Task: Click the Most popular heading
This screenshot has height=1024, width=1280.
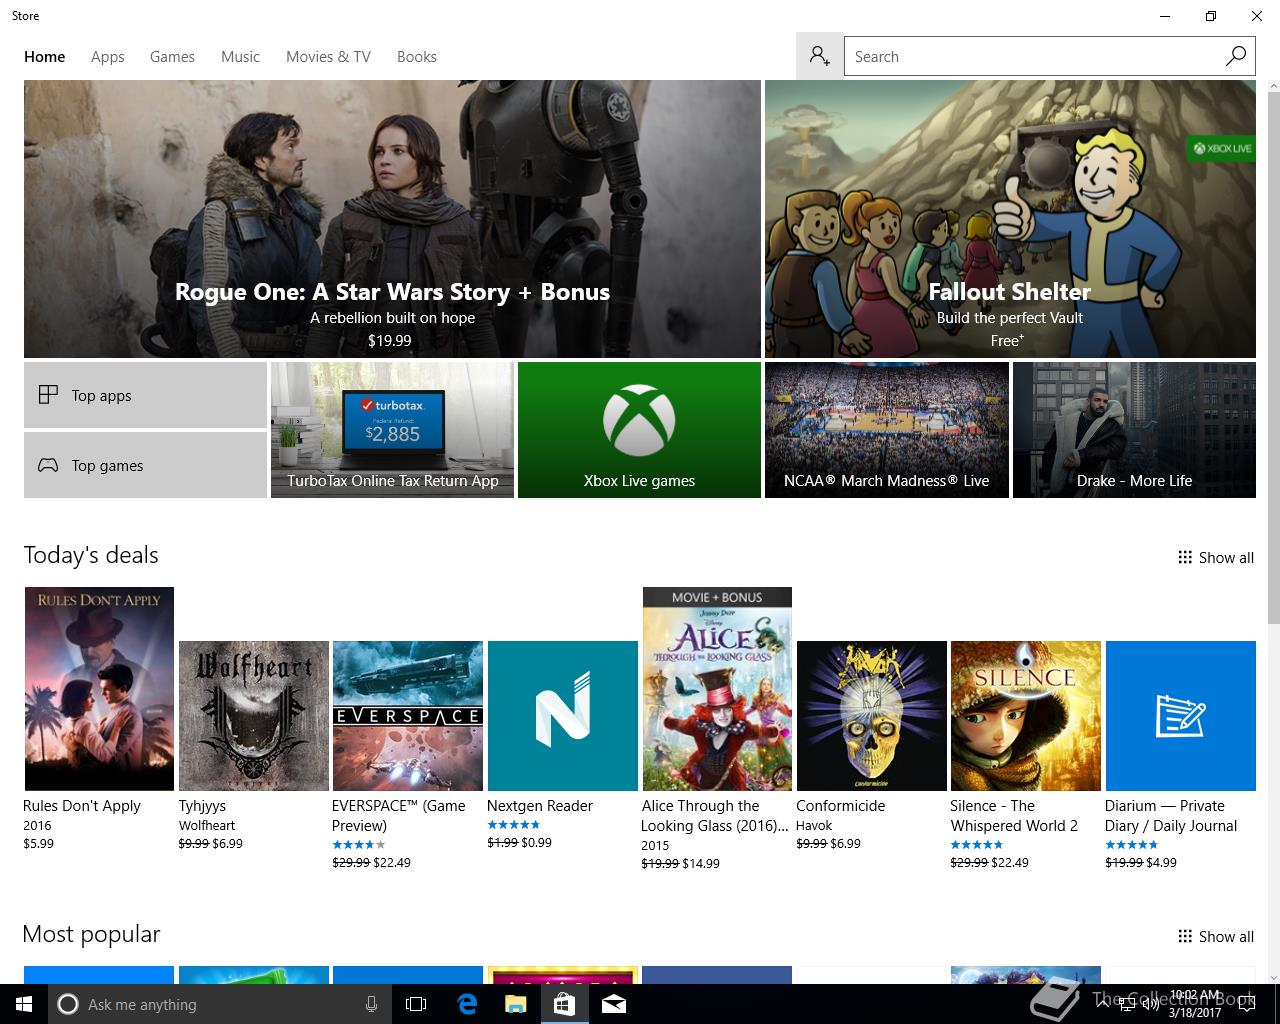Action: pos(91,934)
